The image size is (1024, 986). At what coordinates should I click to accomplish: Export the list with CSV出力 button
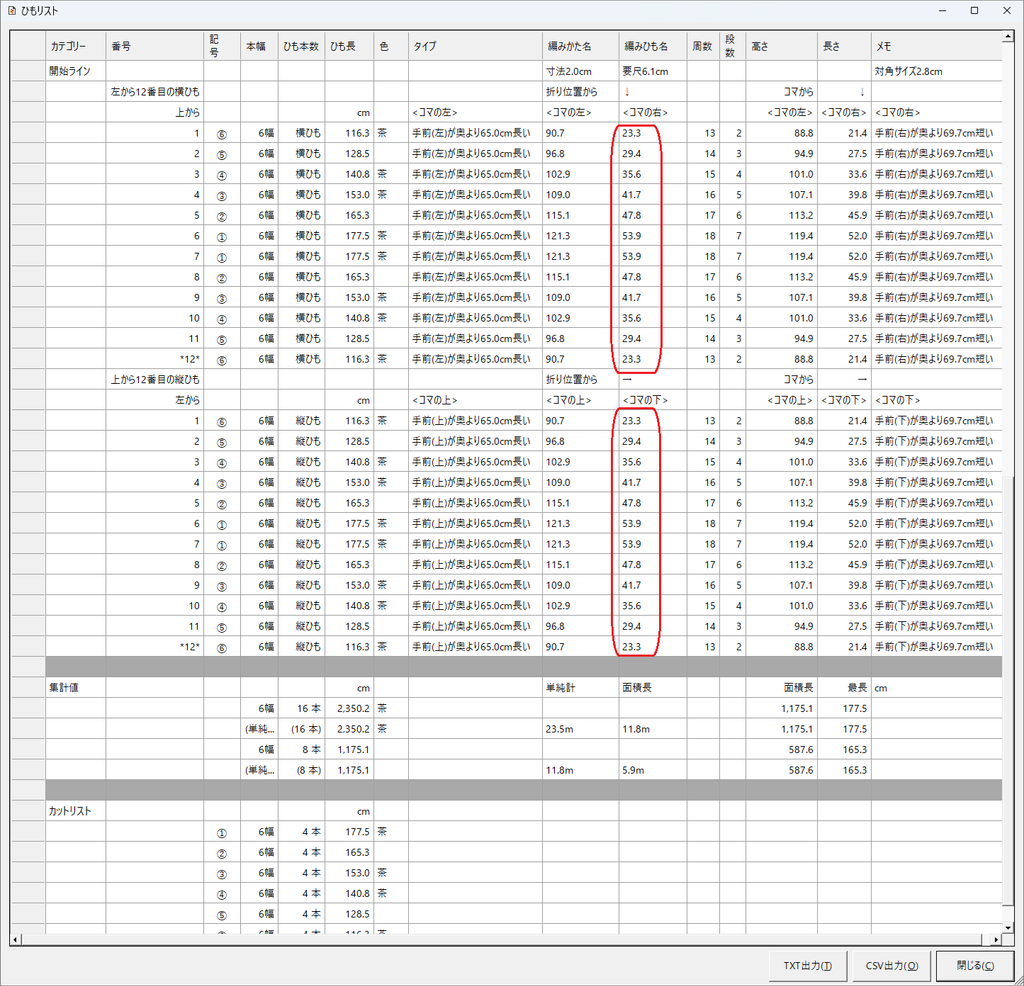pos(891,966)
